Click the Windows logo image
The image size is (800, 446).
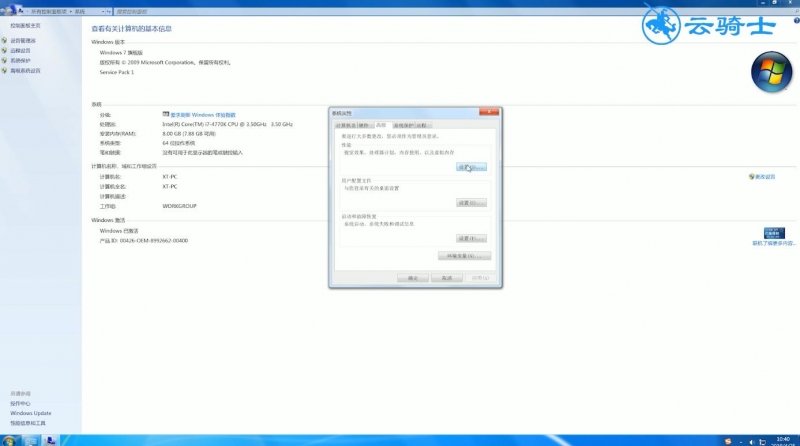(771, 72)
